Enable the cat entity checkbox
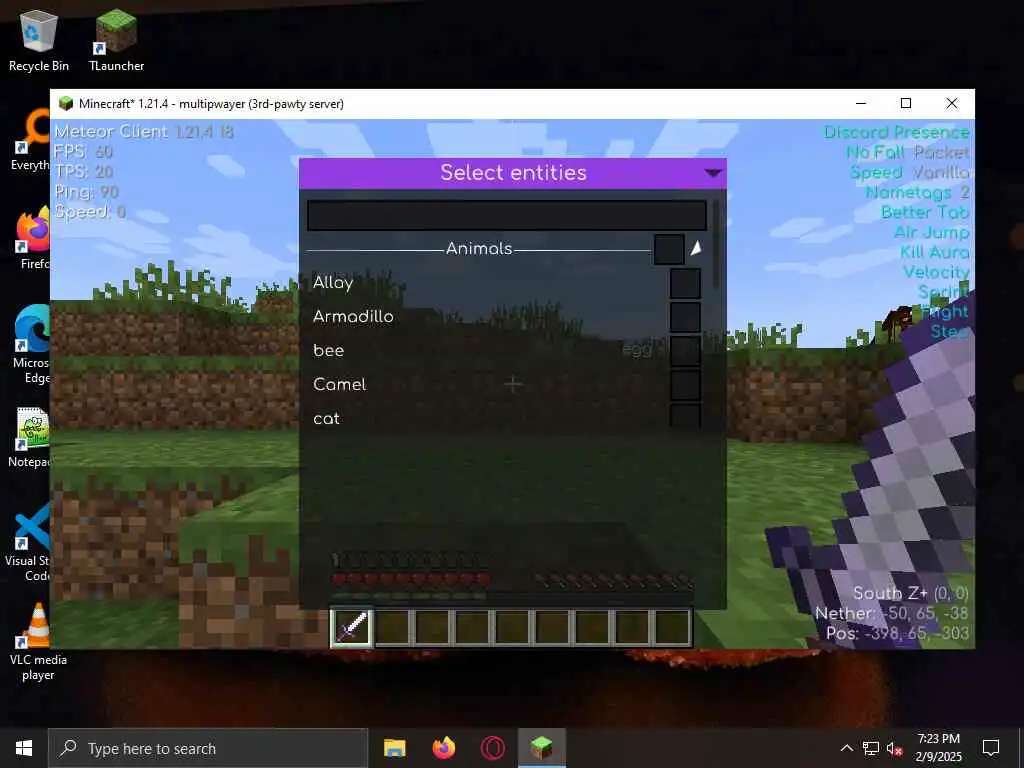Image resolution: width=1024 pixels, height=768 pixels. 685,417
